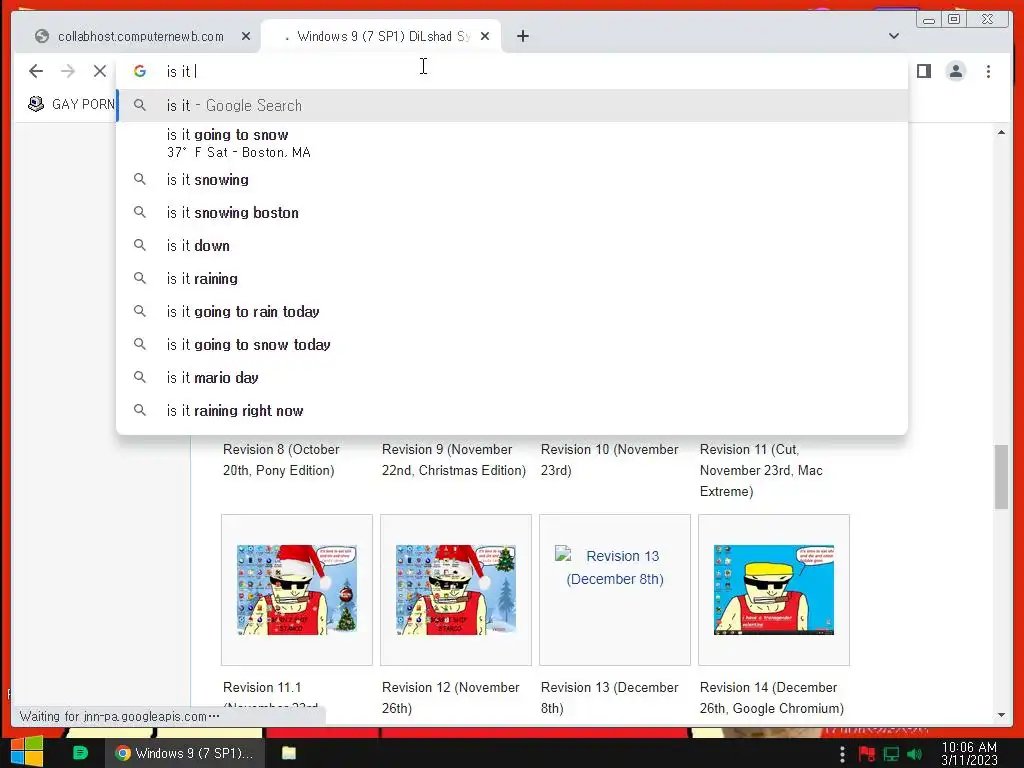
Task: Choose the 'is it down' suggestion
Action: [x=512, y=246]
